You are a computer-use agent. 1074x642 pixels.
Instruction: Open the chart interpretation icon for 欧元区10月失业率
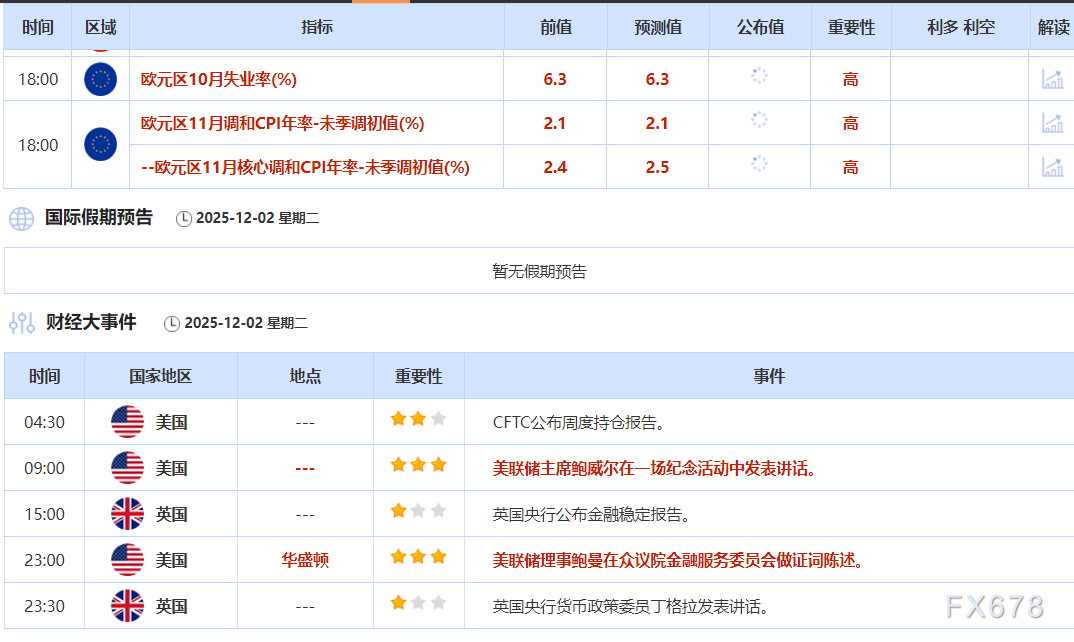[x=1052, y=78]
